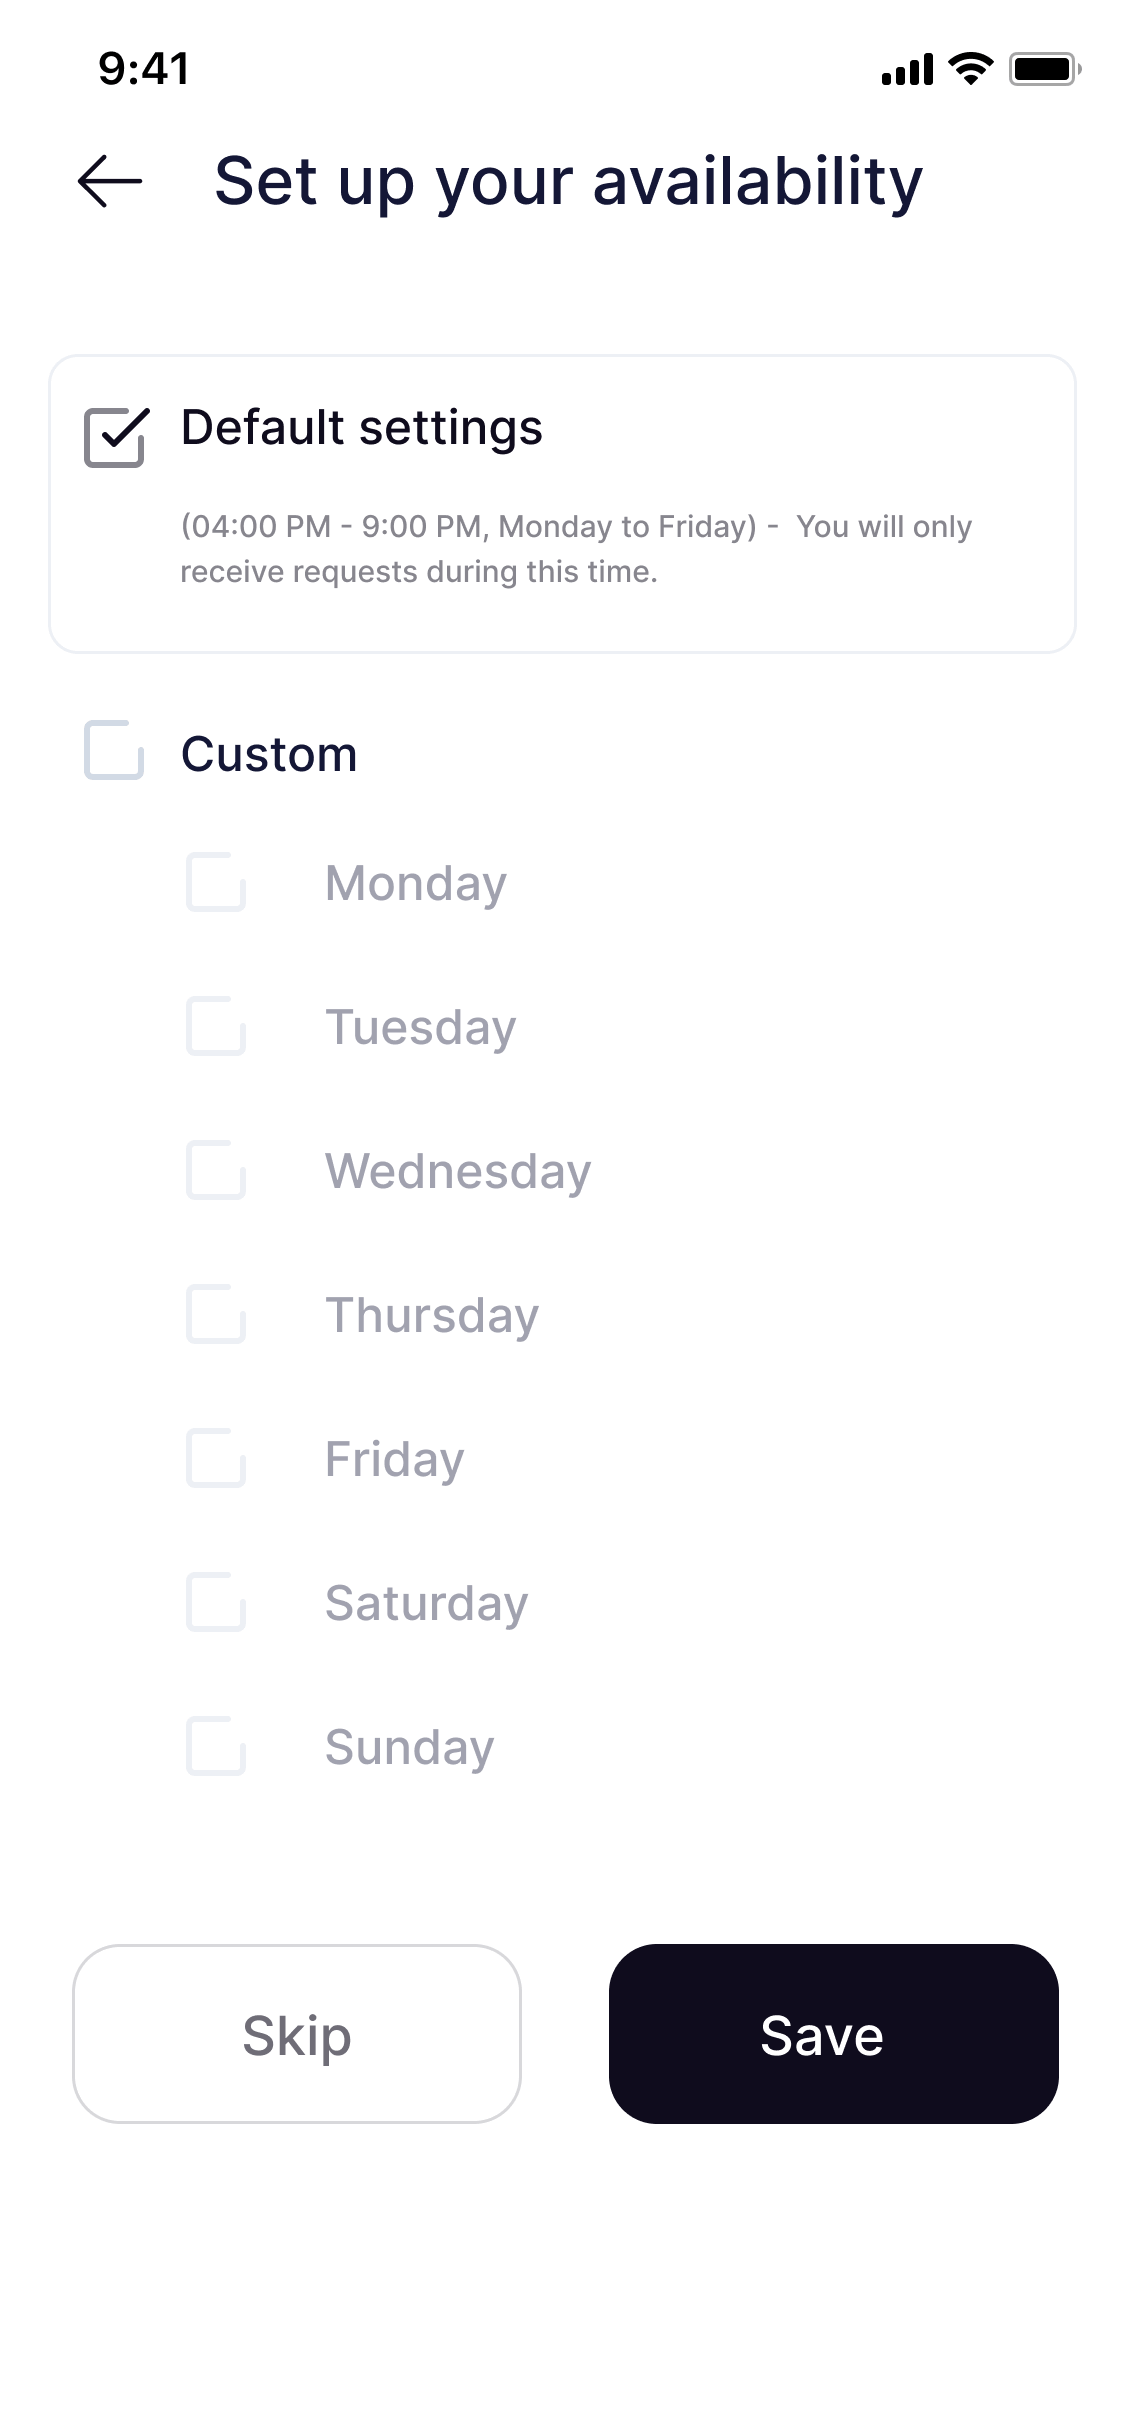
Task: Mark the Thursday checkbox
Action: [x=216, y=1314]
